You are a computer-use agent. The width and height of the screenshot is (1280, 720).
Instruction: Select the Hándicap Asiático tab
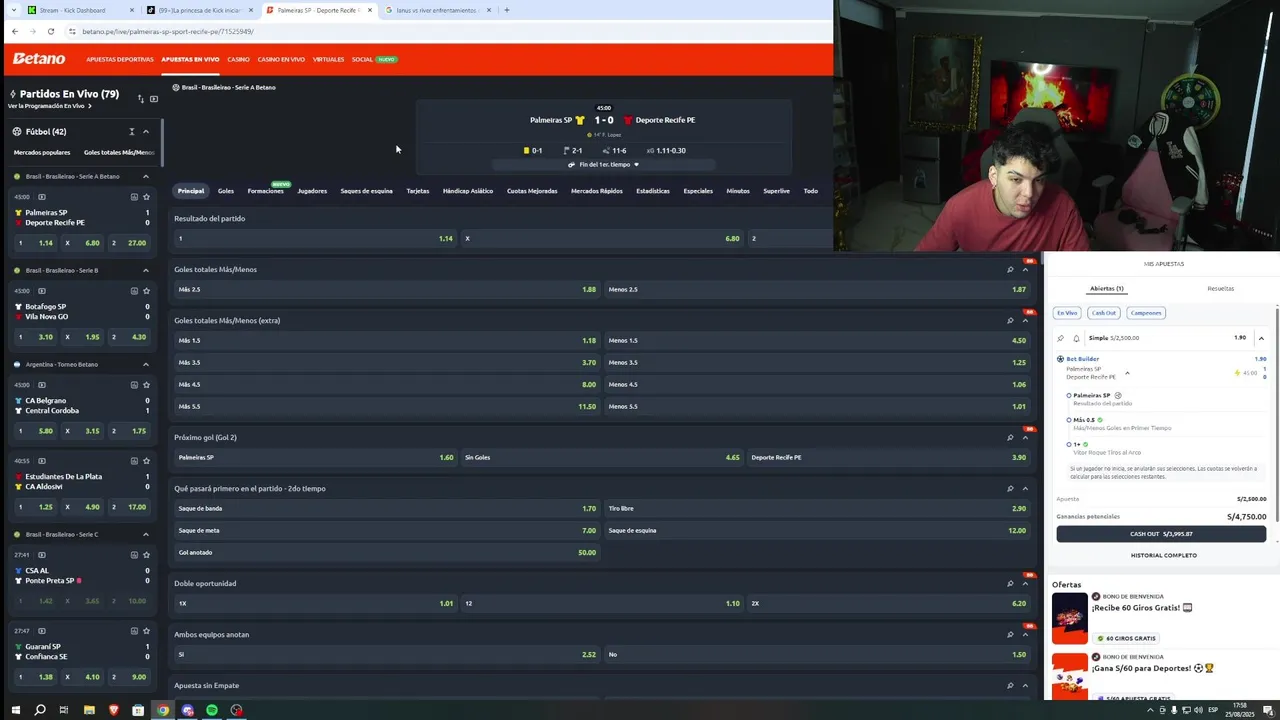468,191
